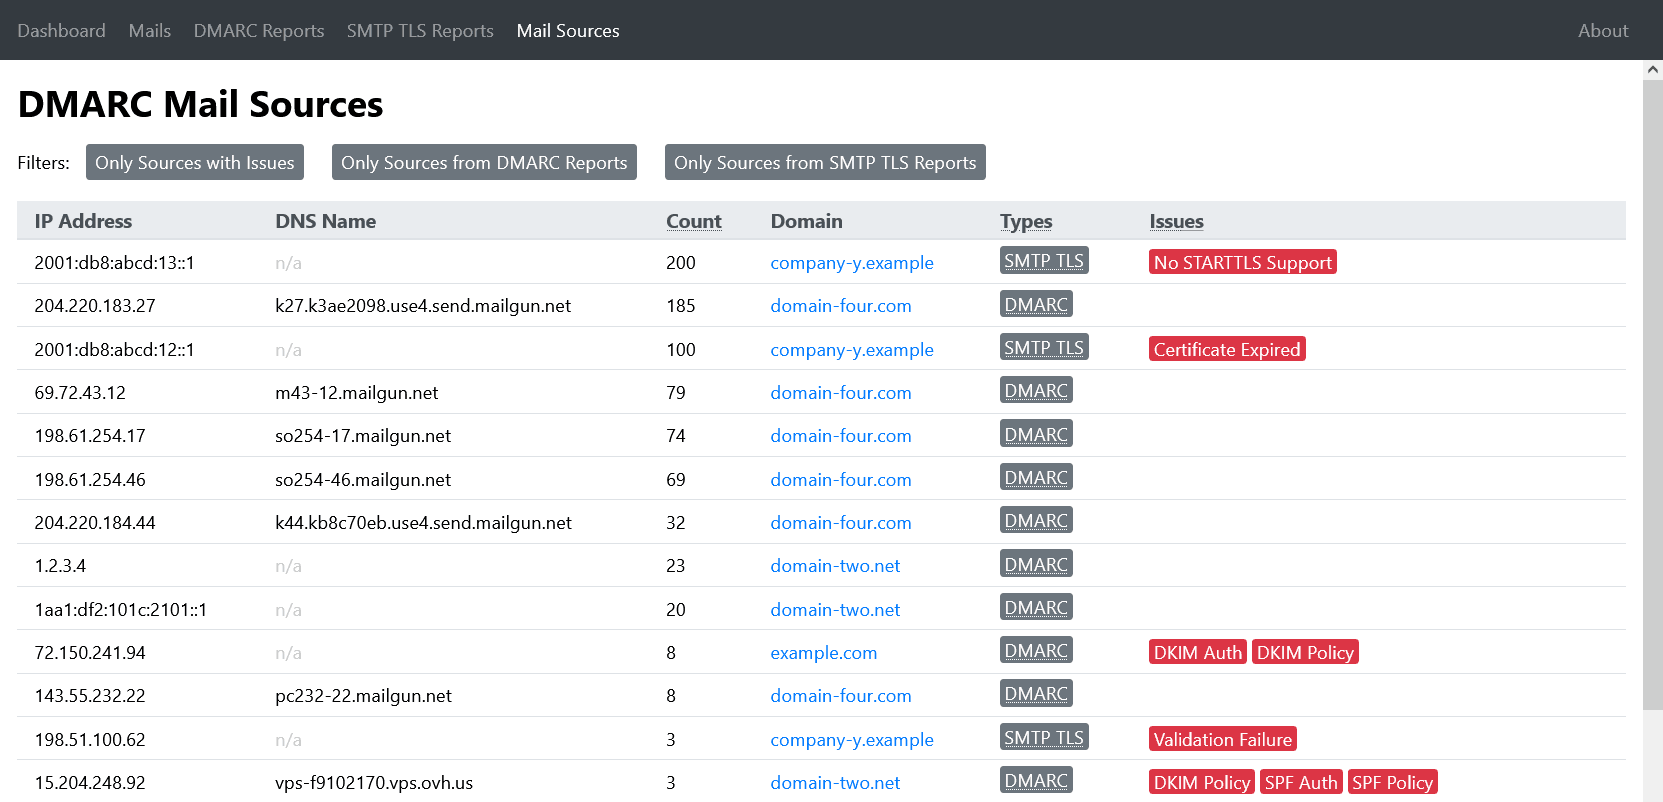
Task: Click the No STARTTLS Support badge
Action: pos(1242,263)
